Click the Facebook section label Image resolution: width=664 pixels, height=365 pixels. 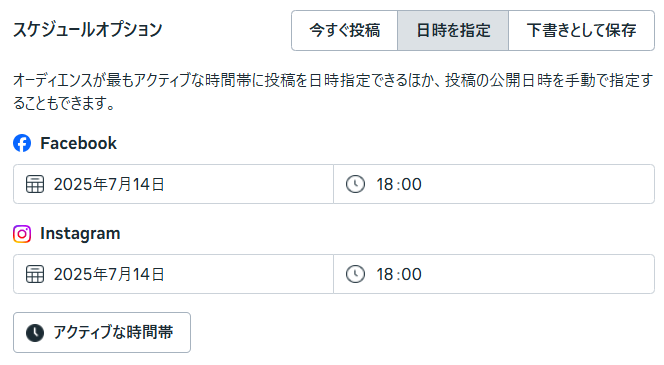[x=78, y=144]
